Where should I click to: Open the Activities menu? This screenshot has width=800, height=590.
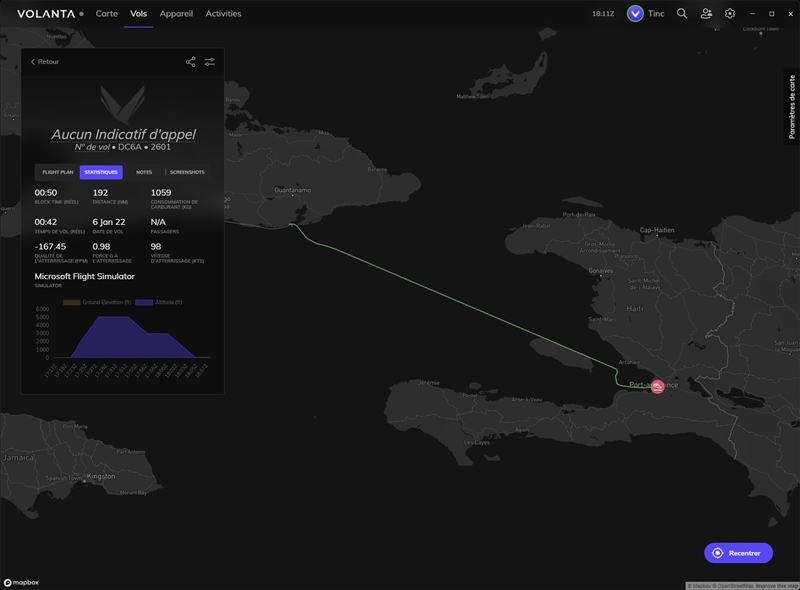(223, 14)
